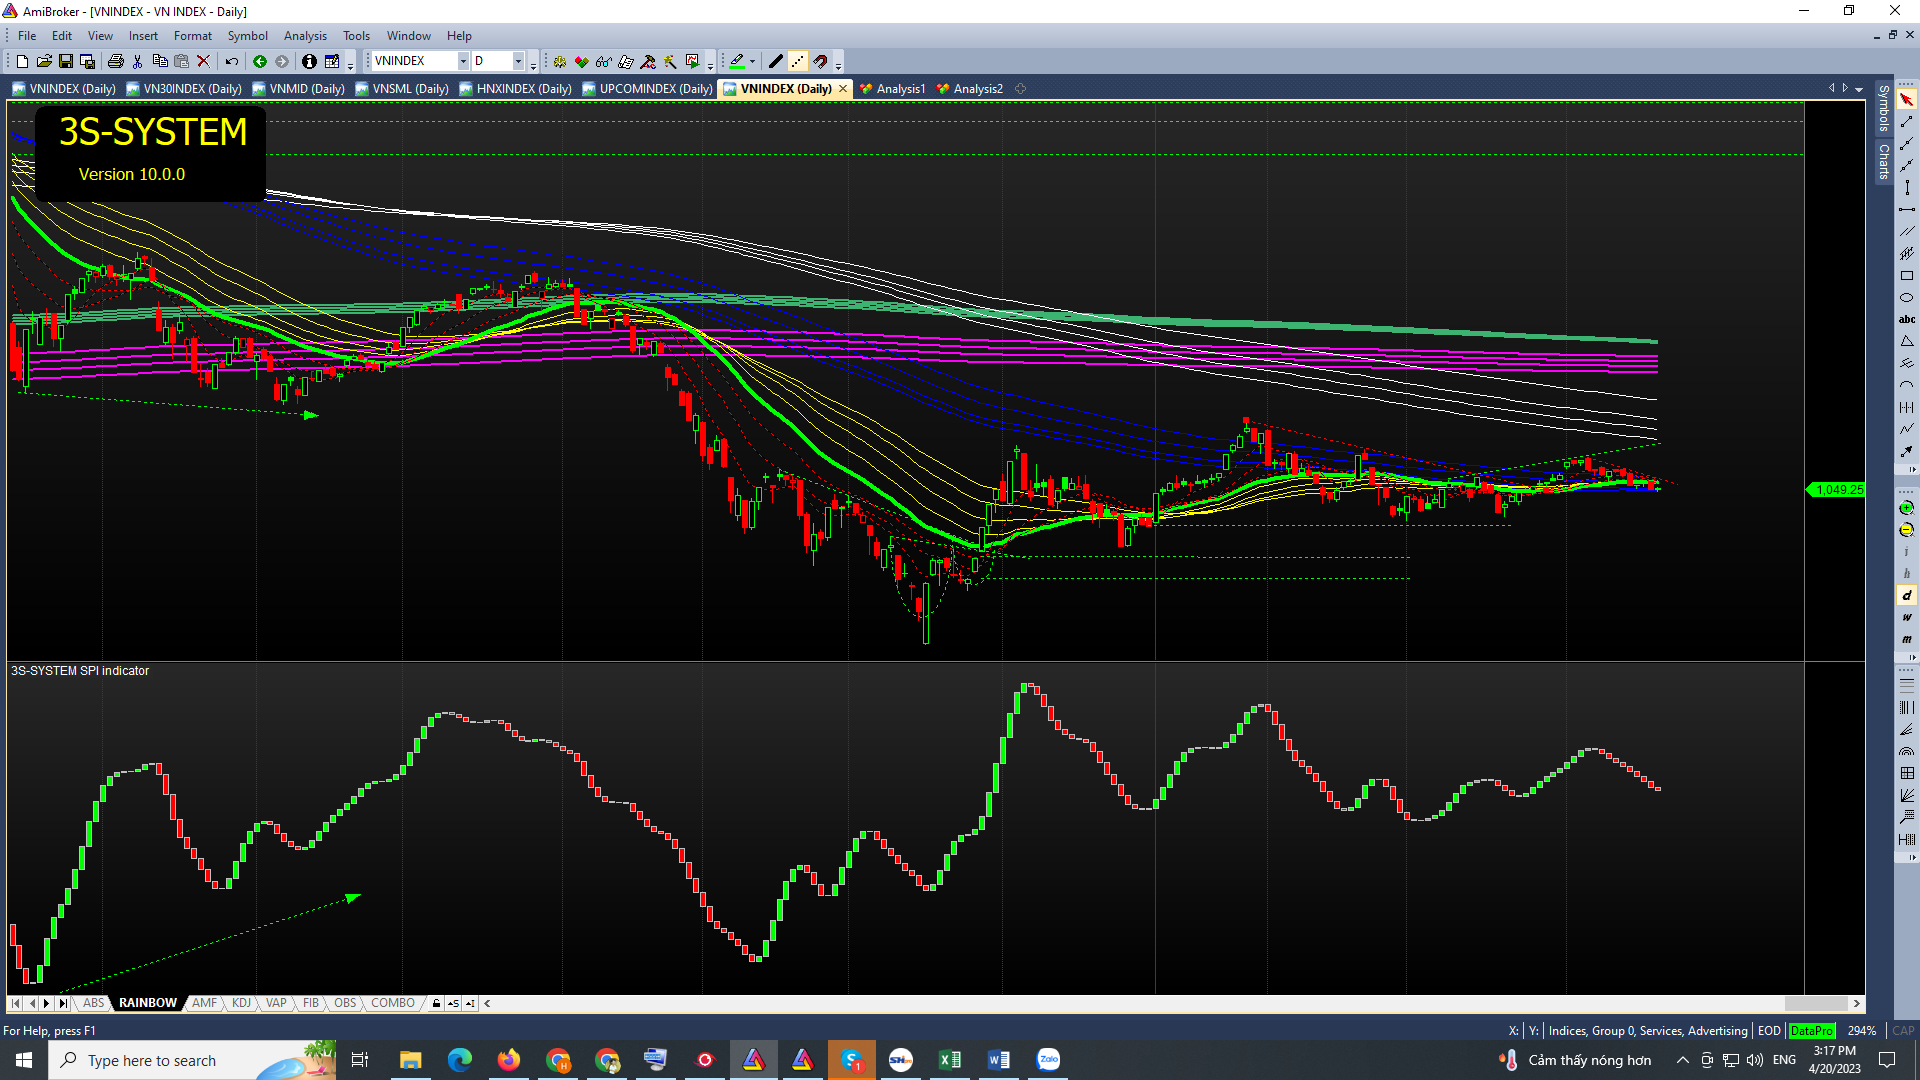Click the zoom in magnifier icon
This screenshot has width=1920, height=1080.
click(1907, 508)
